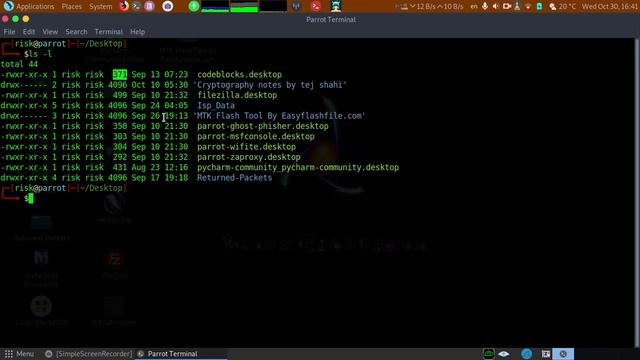The height and width of the screenshot is (360, 640).
Task: Click the '$ls -l' command text
Action: click(x=38, y=54)
